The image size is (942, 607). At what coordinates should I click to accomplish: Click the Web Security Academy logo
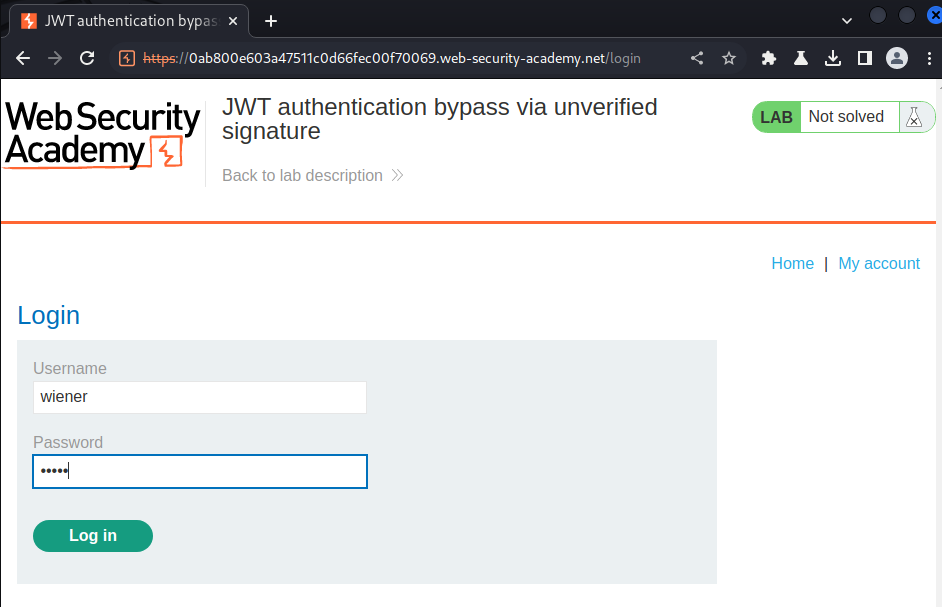click(x=102, y=134)
